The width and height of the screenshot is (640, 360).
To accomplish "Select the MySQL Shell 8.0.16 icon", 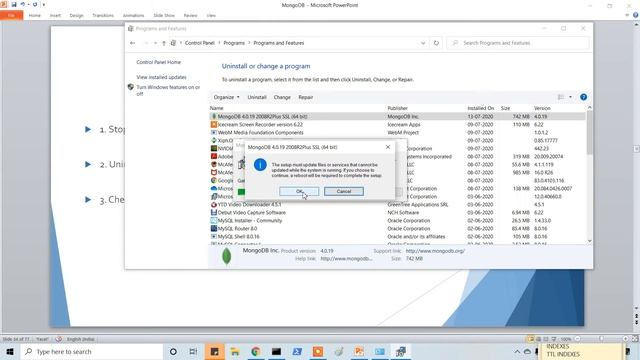I will click(x=213, y=236).
